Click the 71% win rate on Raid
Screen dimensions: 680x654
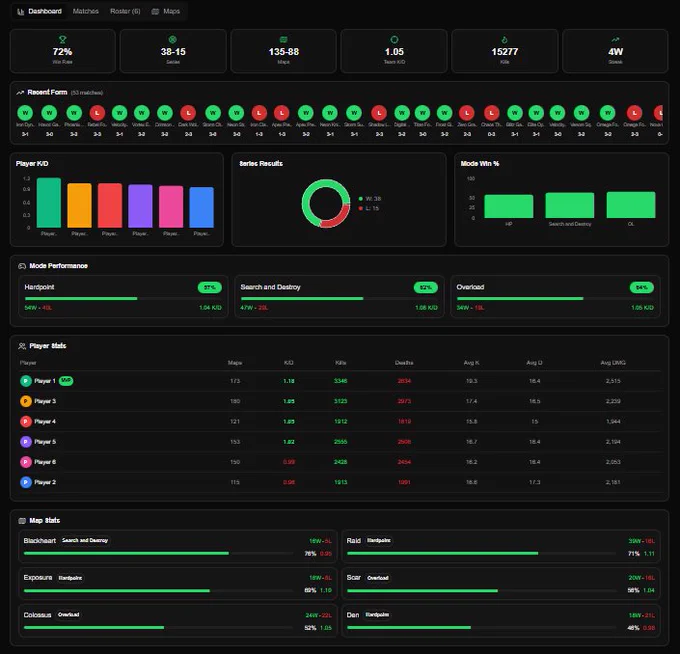pos(634,554)
